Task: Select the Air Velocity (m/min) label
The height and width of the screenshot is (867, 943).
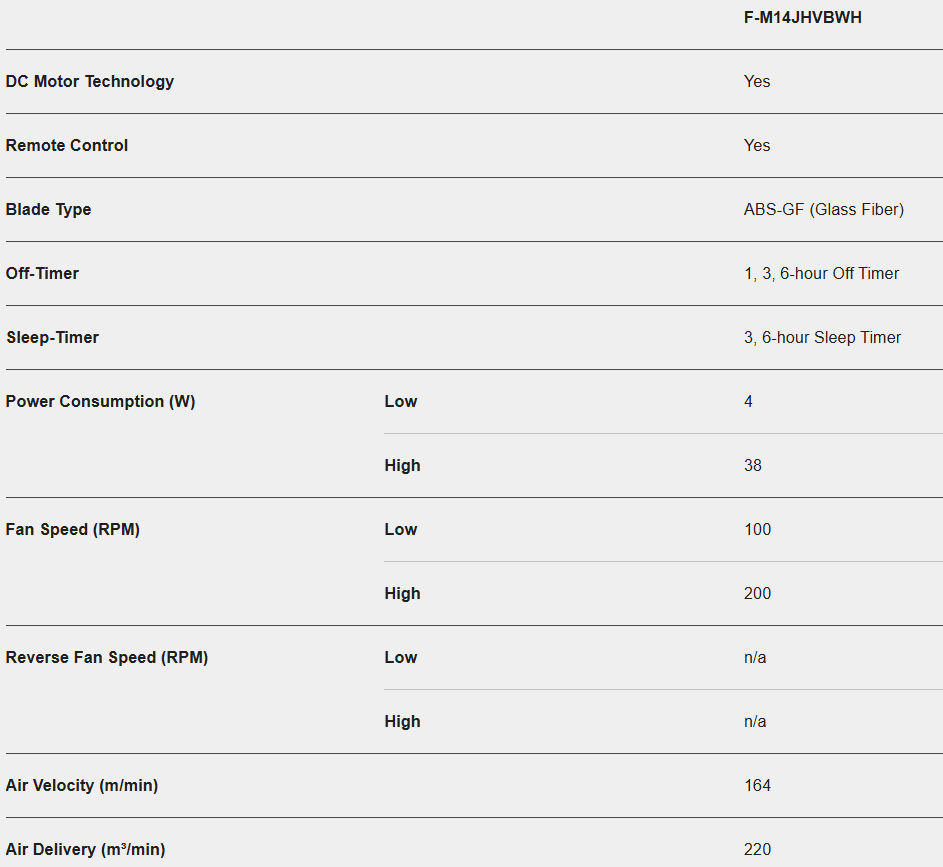Action: point(82,785)
